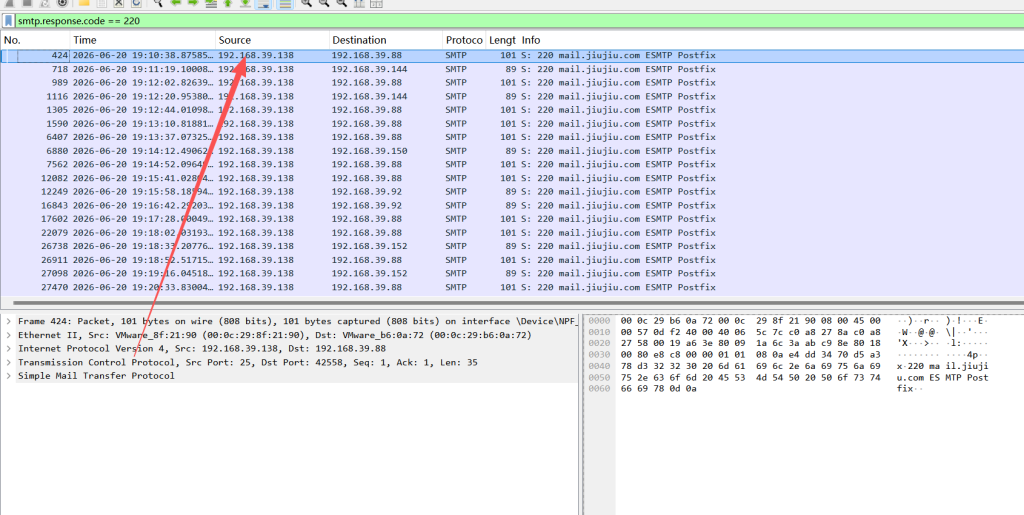The height and width of the screenshot is (515, 1024).
Task: Select packet number 12082 row
Action: [512, 178]
